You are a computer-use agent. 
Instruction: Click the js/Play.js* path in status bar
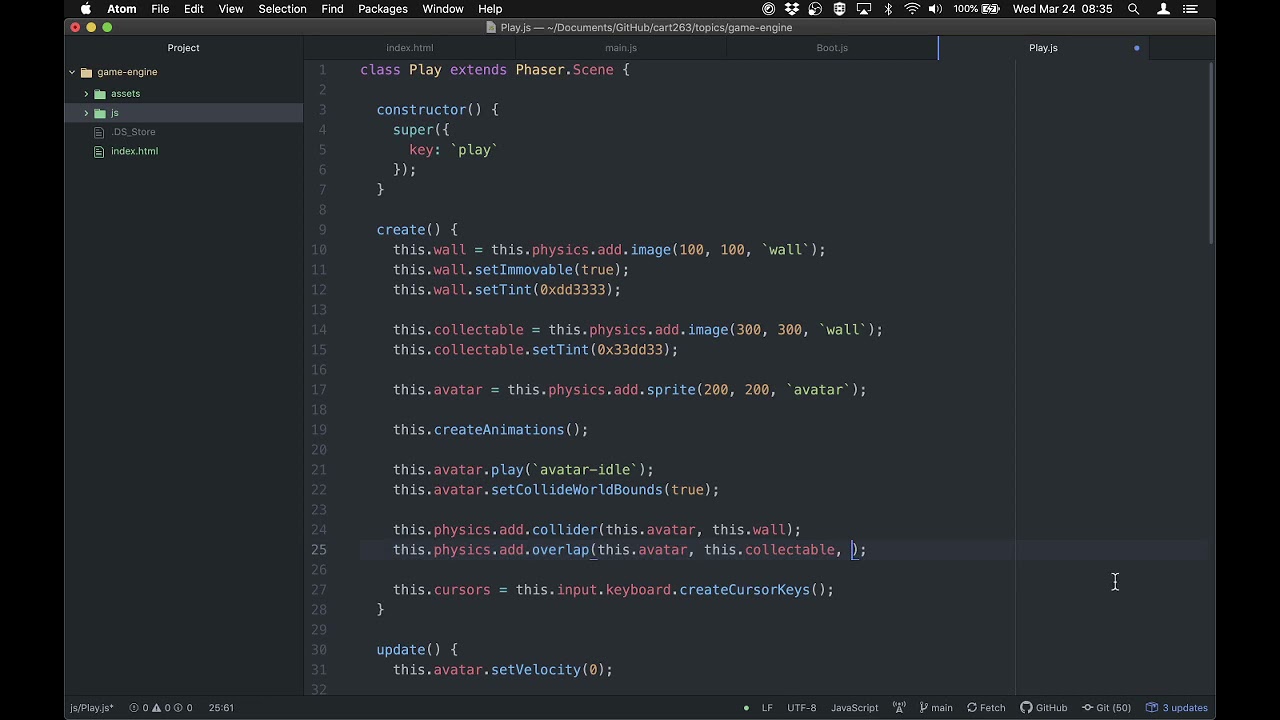(x=91, y=708)
